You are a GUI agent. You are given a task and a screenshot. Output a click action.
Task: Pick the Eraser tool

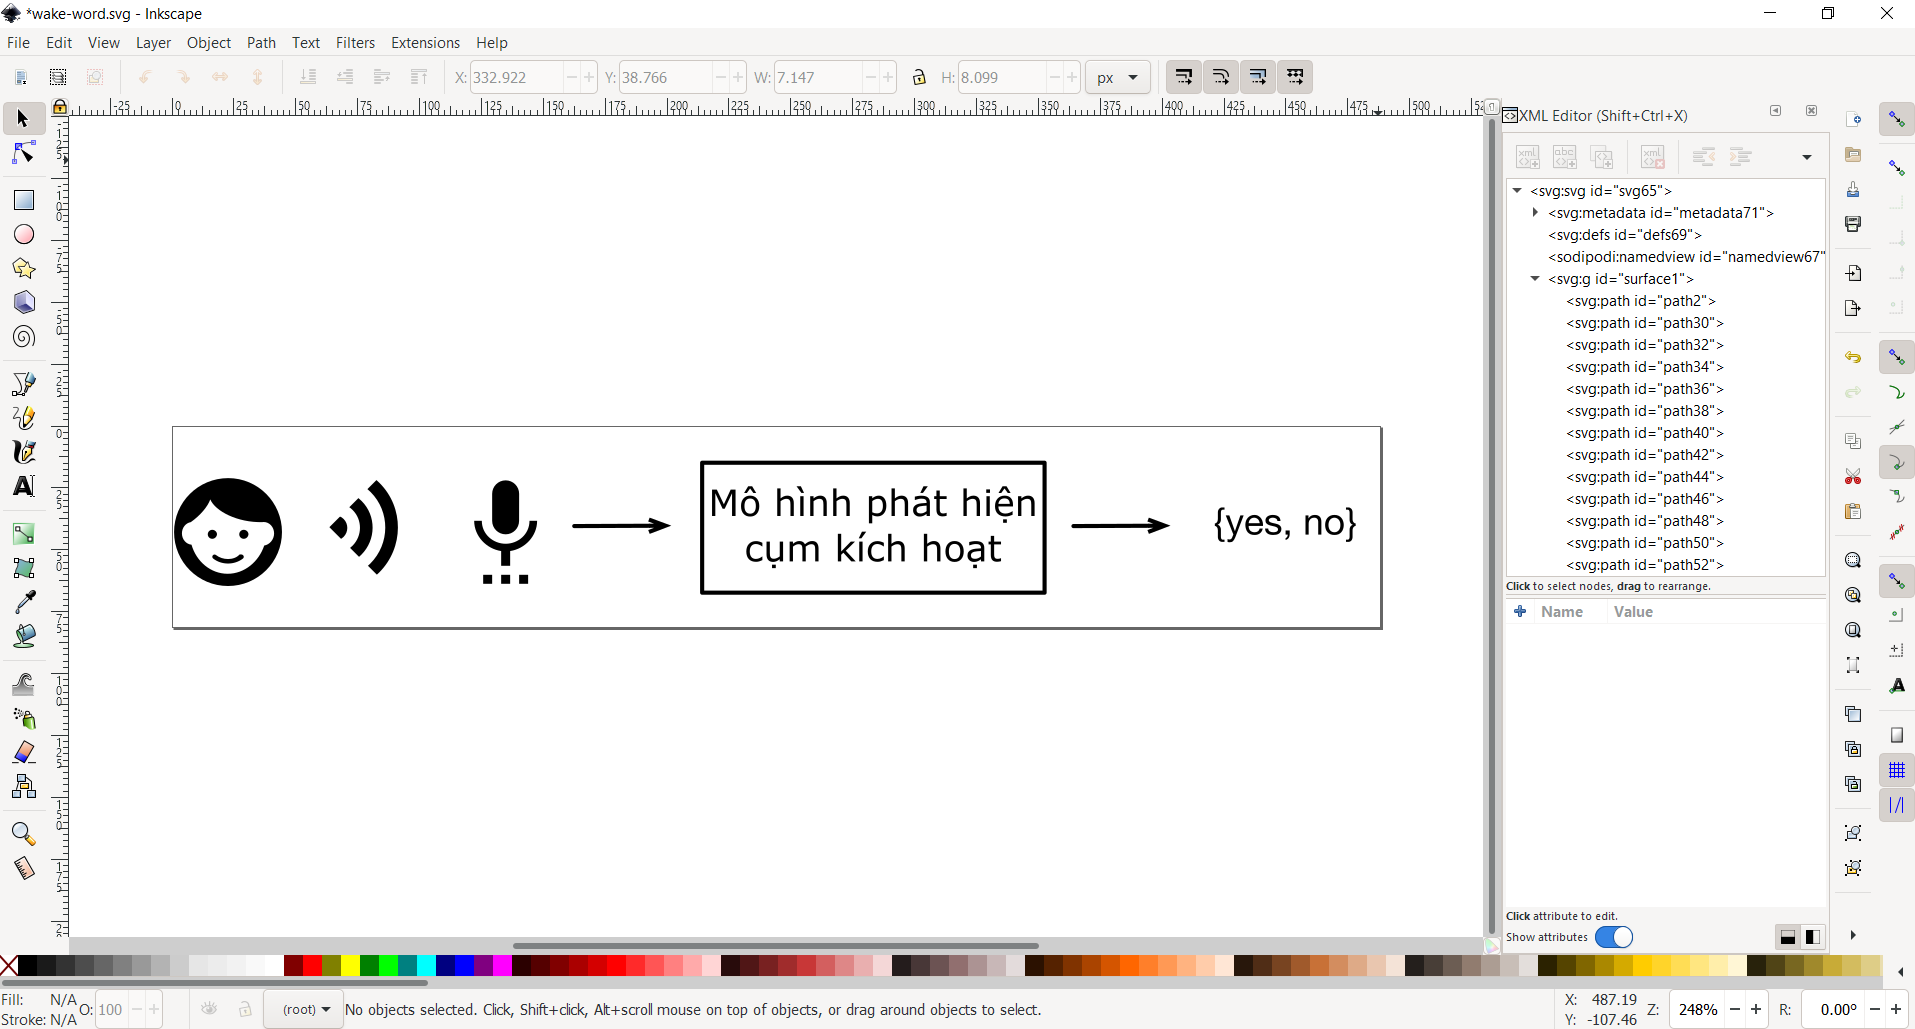pos(24,752)
